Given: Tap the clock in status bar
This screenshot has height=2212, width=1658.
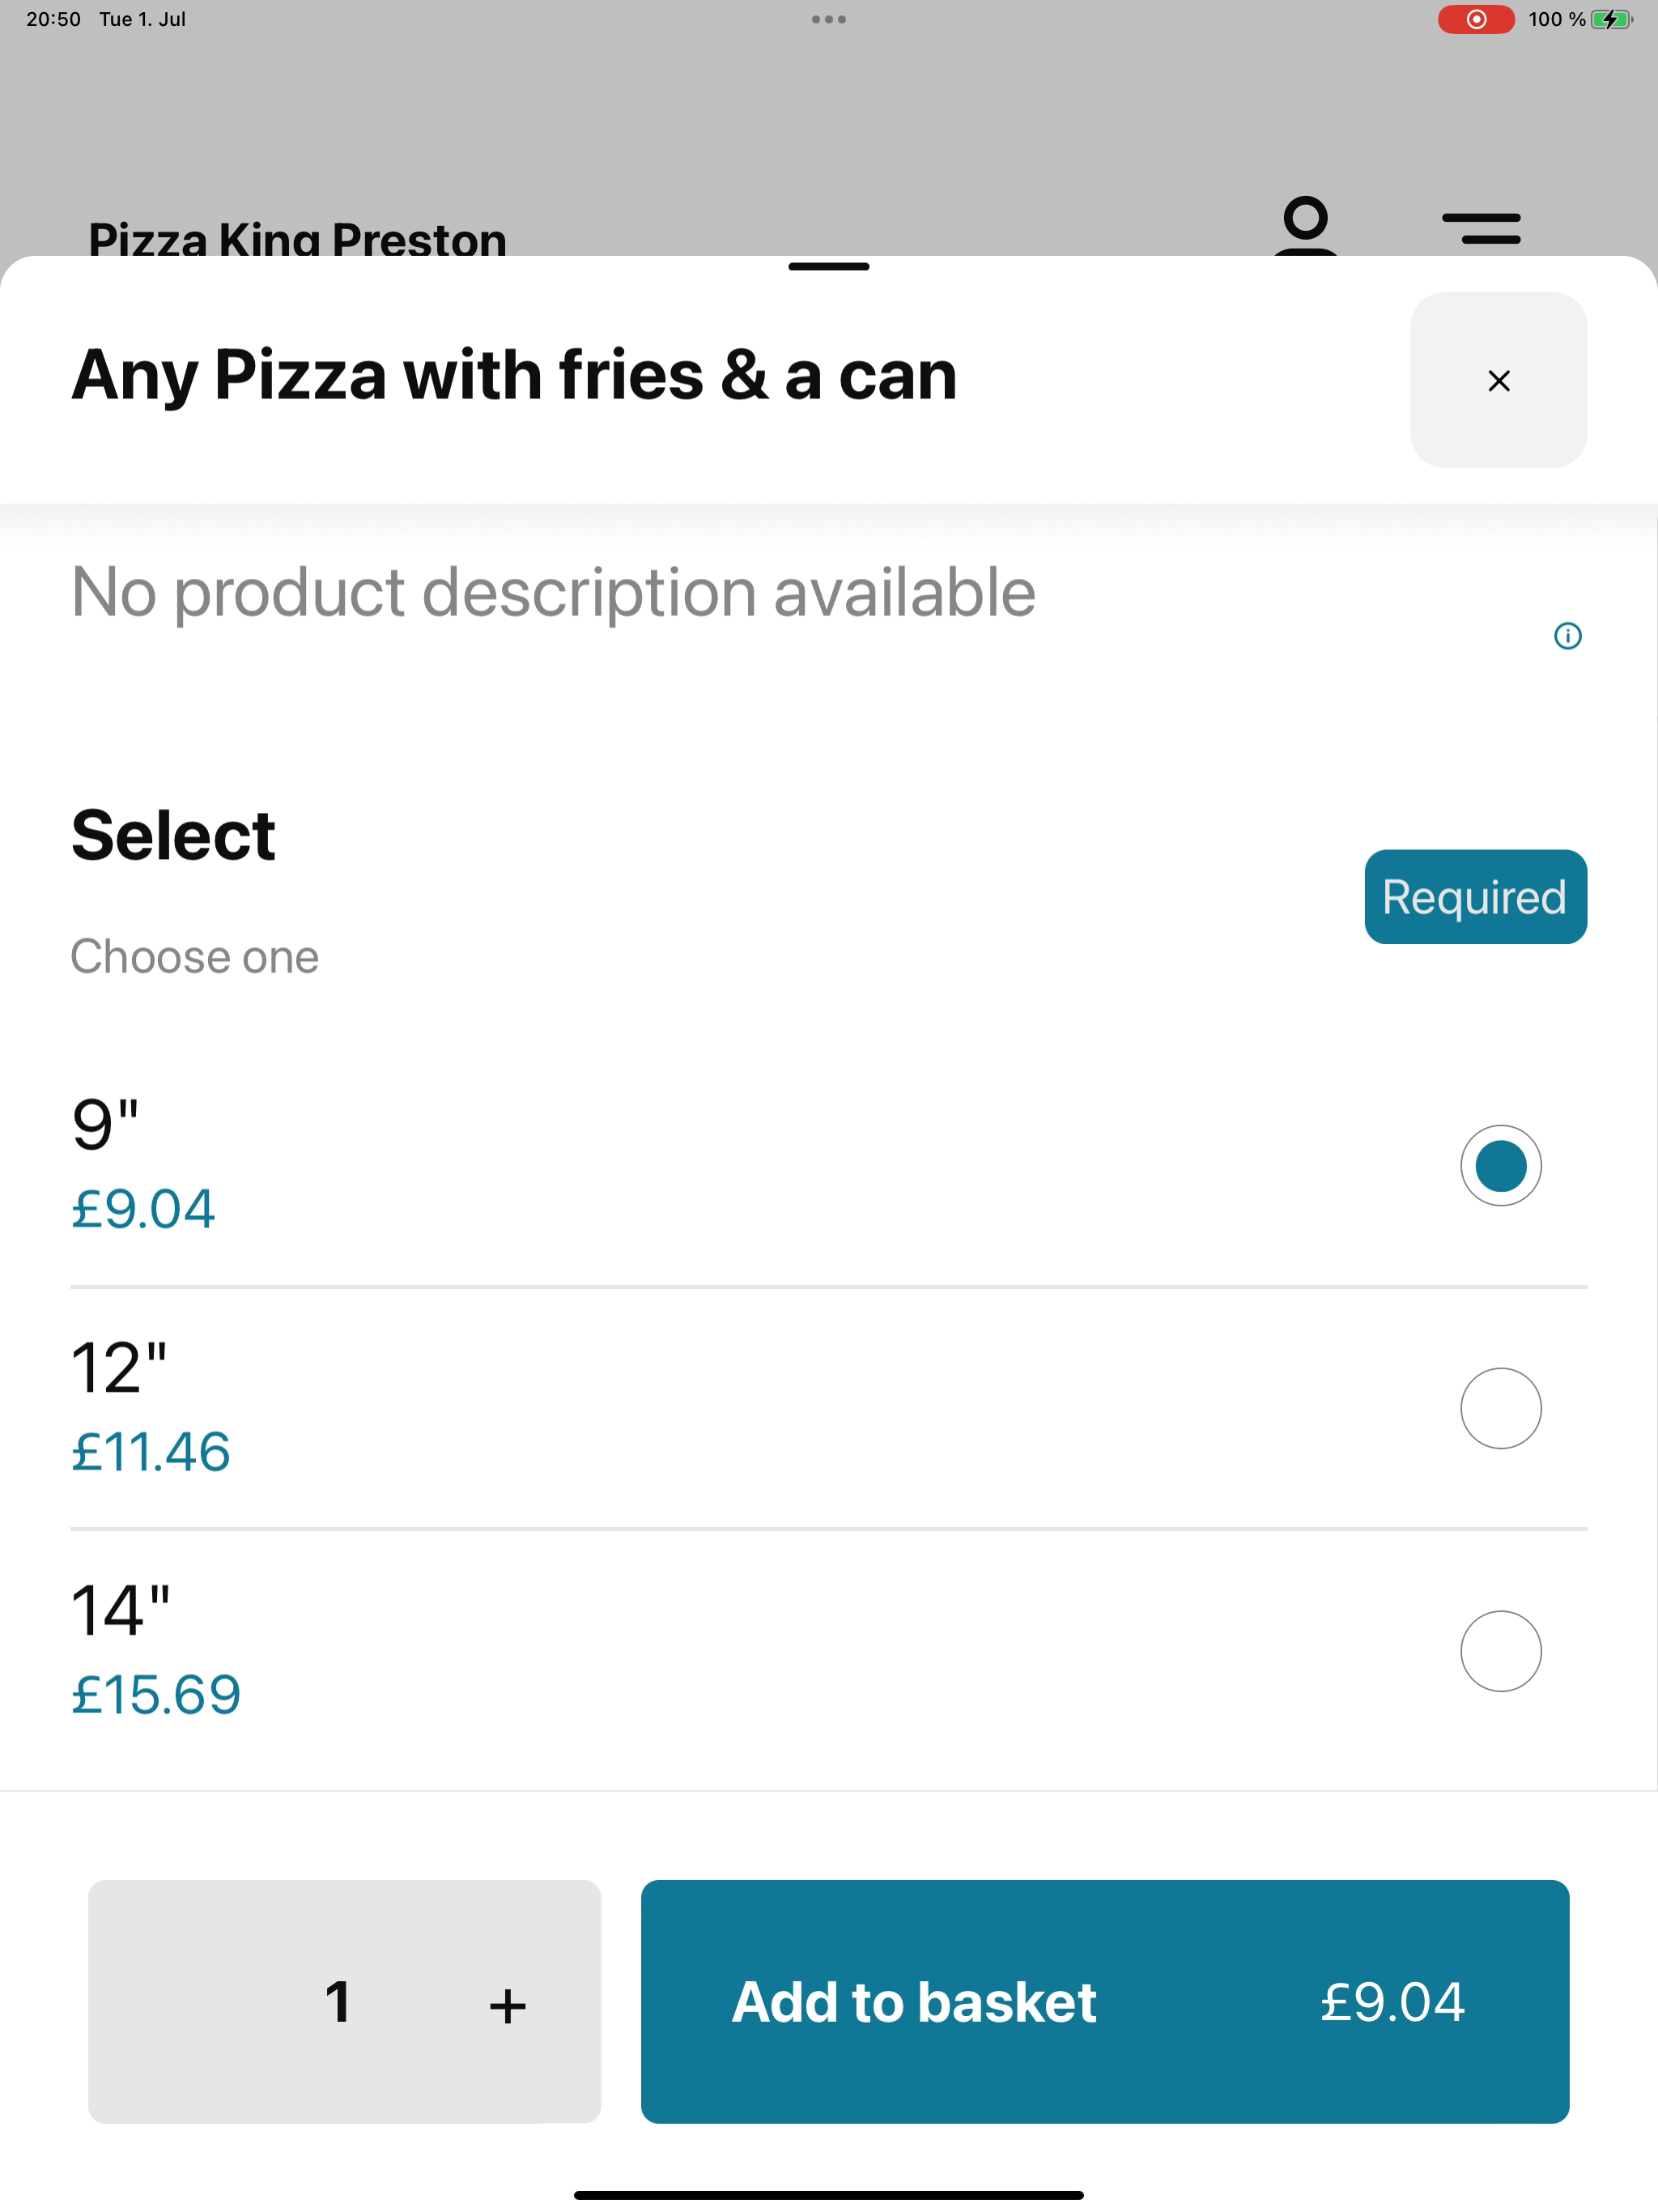Looking at the screenshot, I should [53, 19].
